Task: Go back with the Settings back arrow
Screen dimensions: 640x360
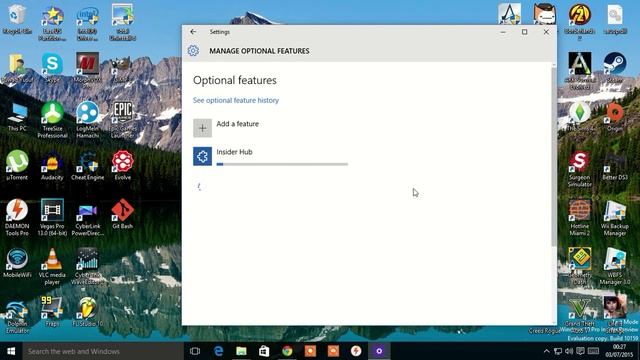Action: tap(193, 32)
